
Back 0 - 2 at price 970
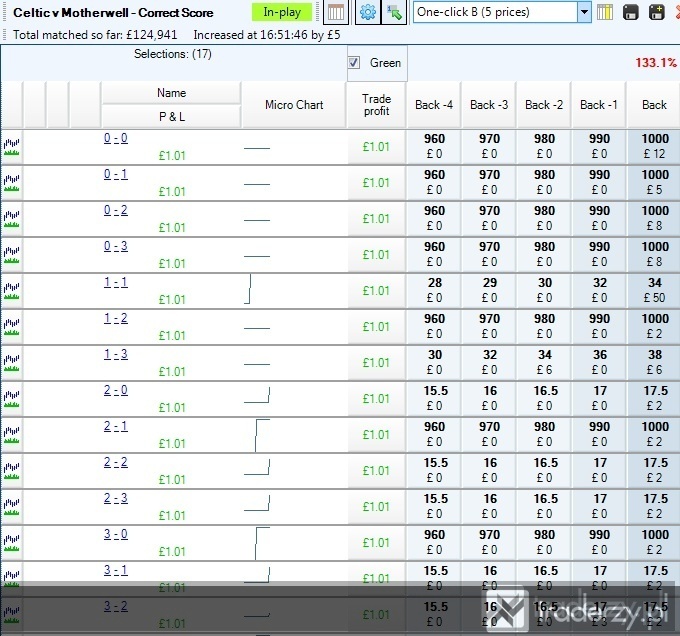[489, 219]
